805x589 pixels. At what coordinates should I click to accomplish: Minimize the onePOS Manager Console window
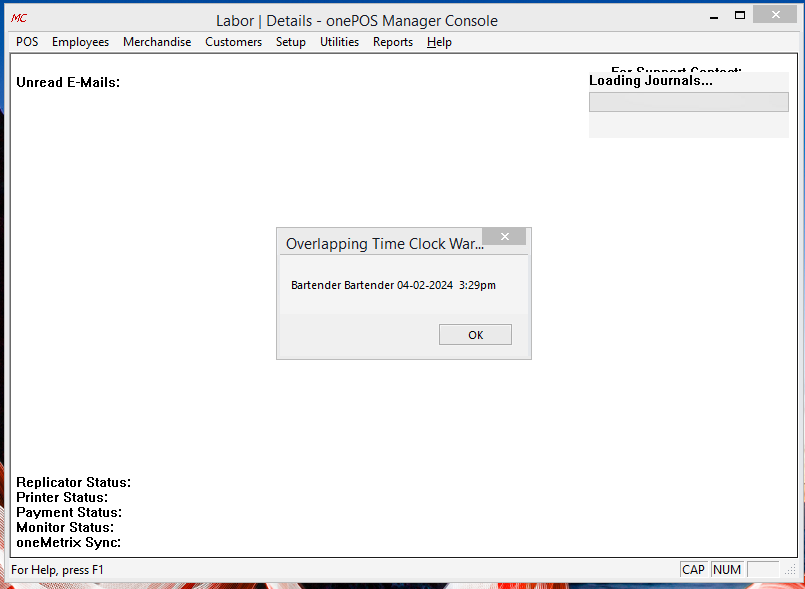[x=714, y=16]
